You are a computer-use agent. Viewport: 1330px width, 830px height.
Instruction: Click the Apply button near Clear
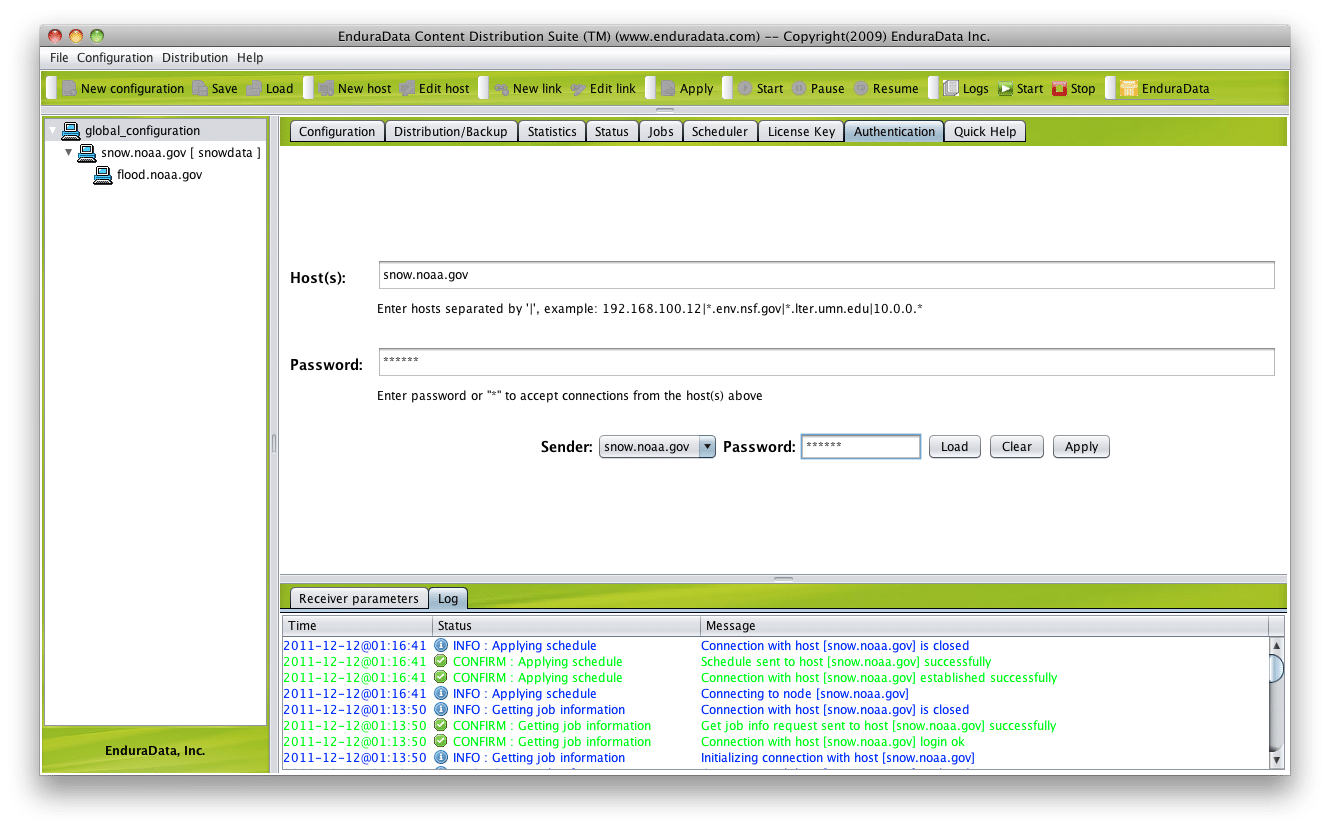click(x=1081, y=447)
